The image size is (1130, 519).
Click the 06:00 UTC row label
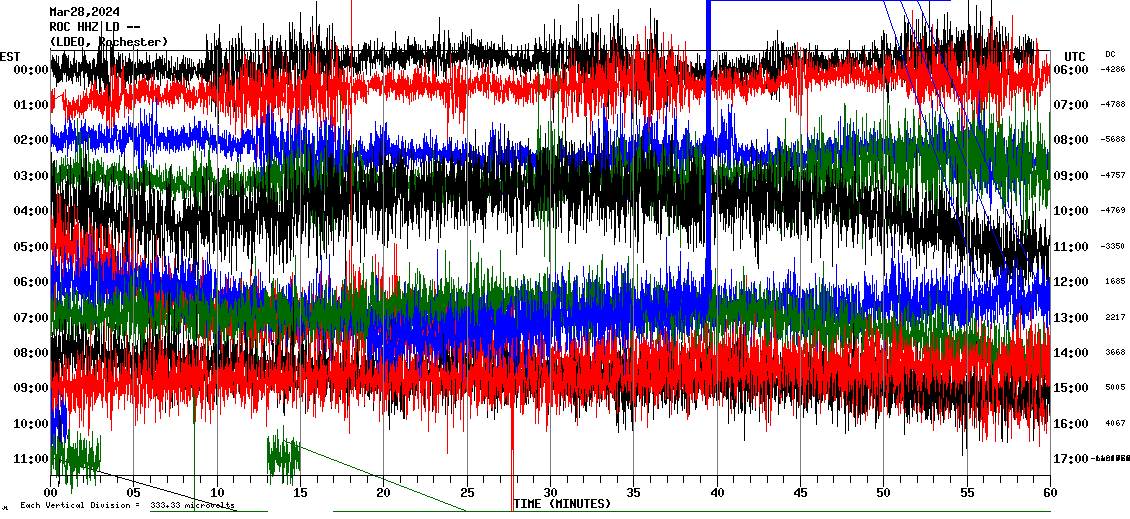tap(1072, 70)
